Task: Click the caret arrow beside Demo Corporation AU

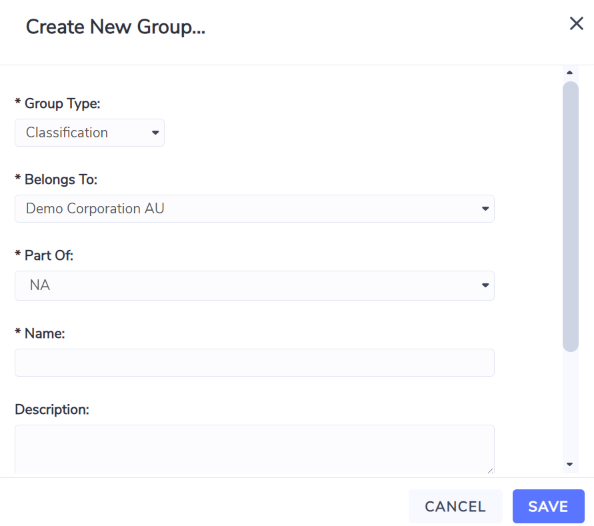Action: pos(485,208)
